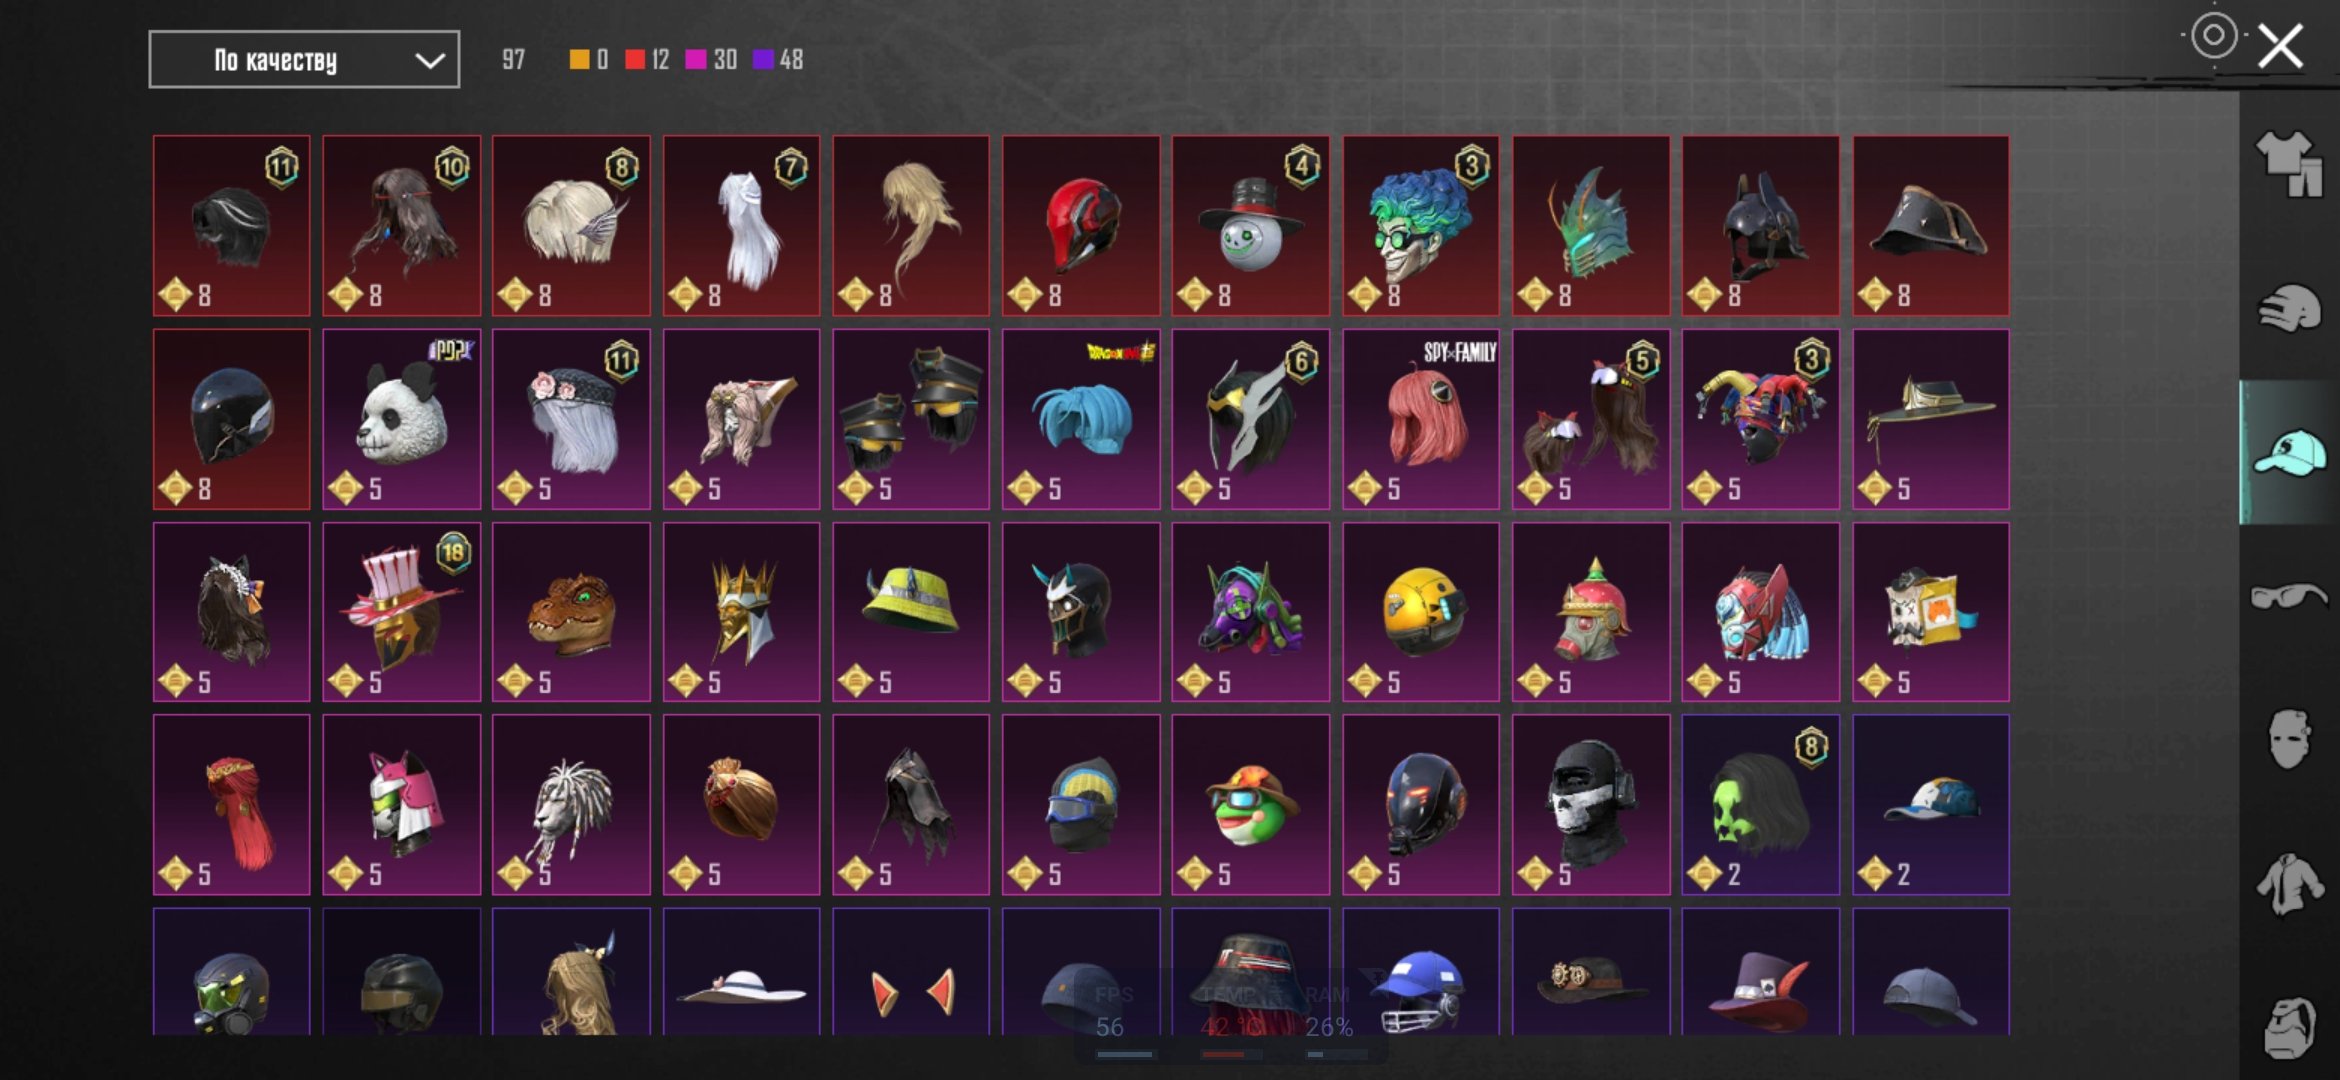Select the SPY×FAMILY pink hair item
The width and height of the screenshot is (2340, 1080).
point(1420,419)
